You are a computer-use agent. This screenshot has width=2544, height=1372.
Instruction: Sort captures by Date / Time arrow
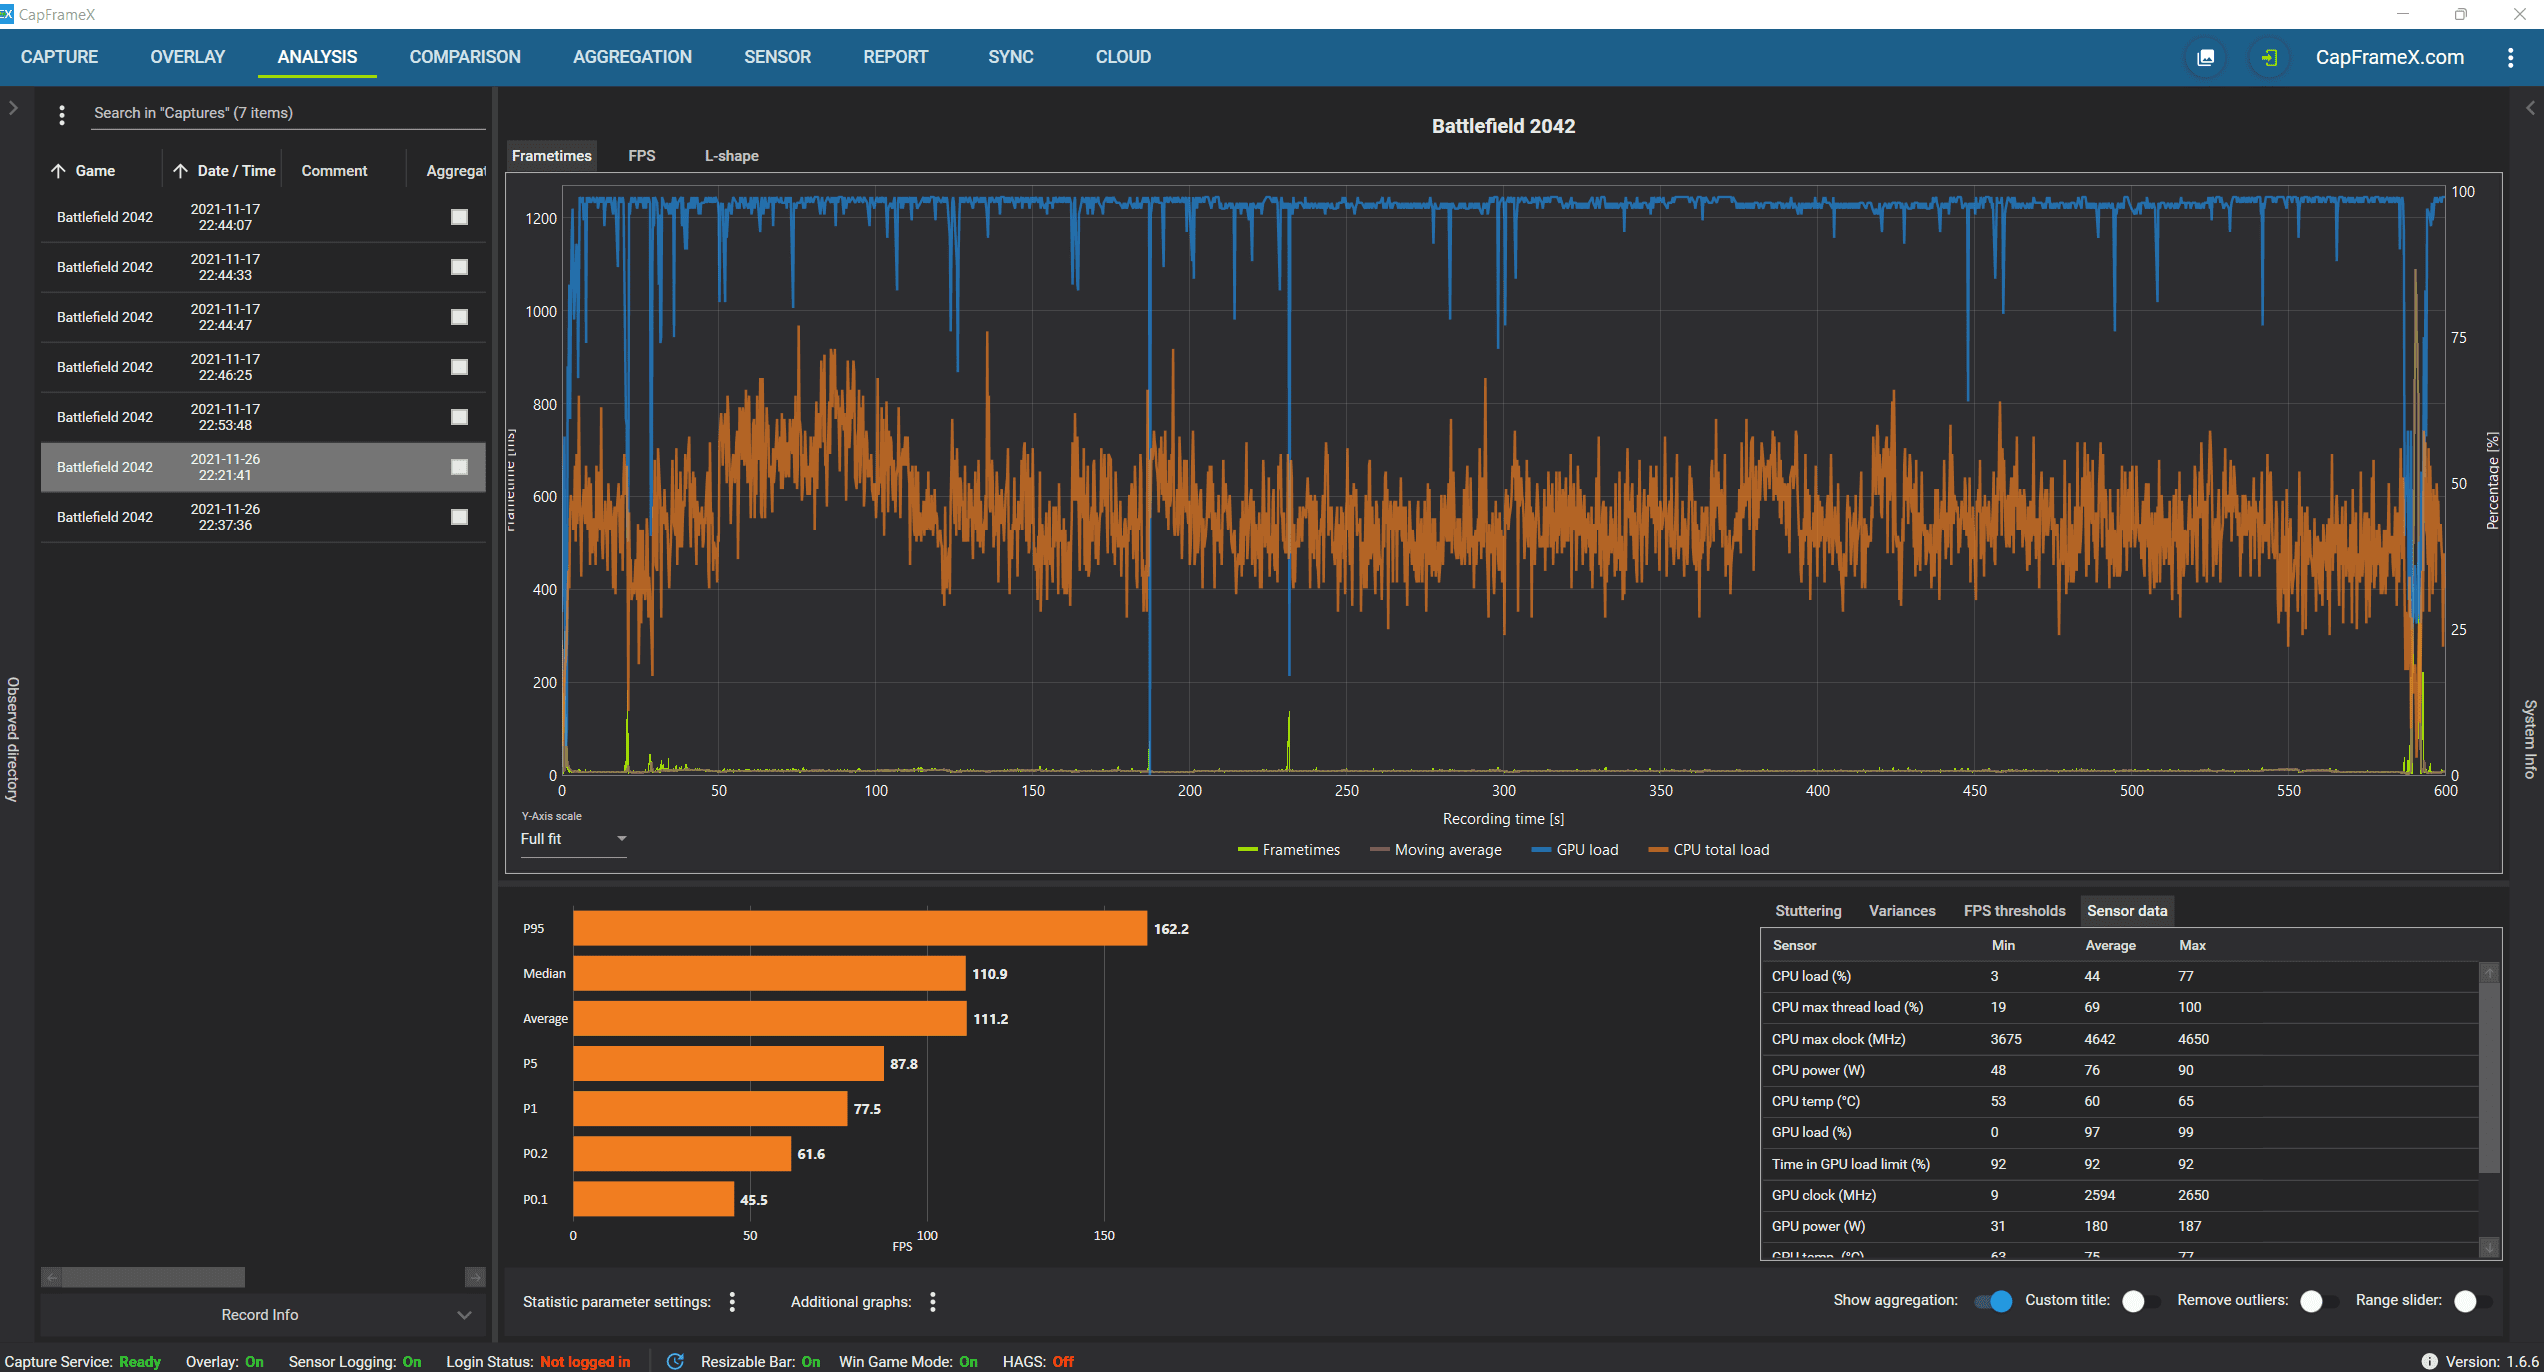180,171
